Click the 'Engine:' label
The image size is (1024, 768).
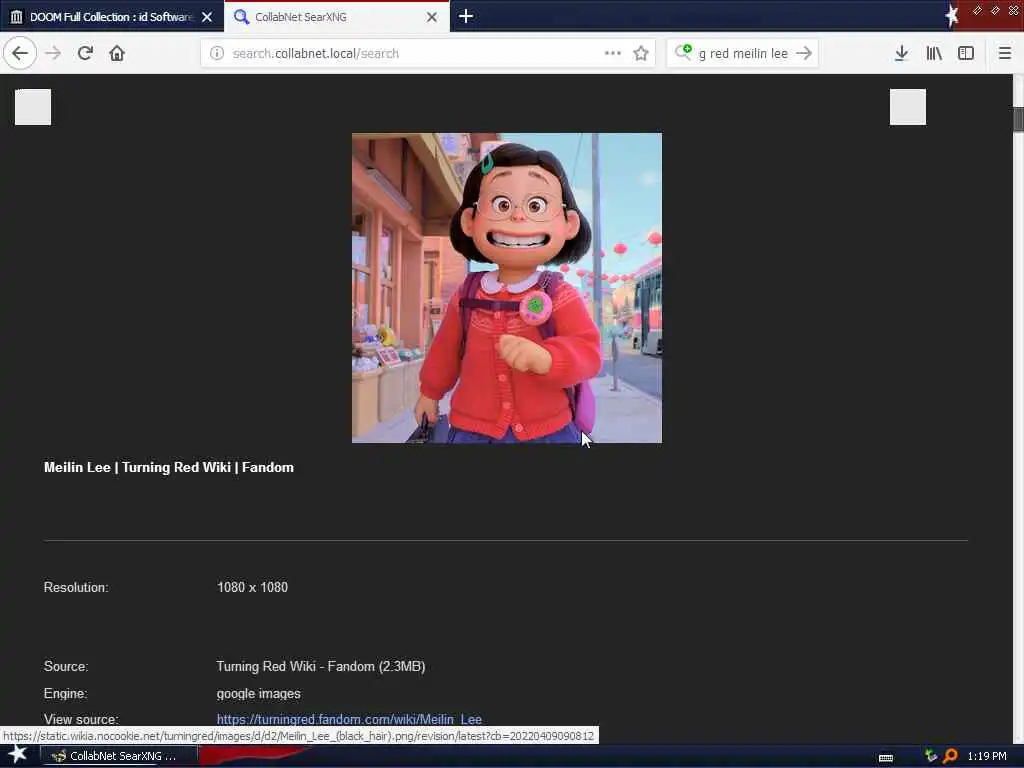(65, 694)
